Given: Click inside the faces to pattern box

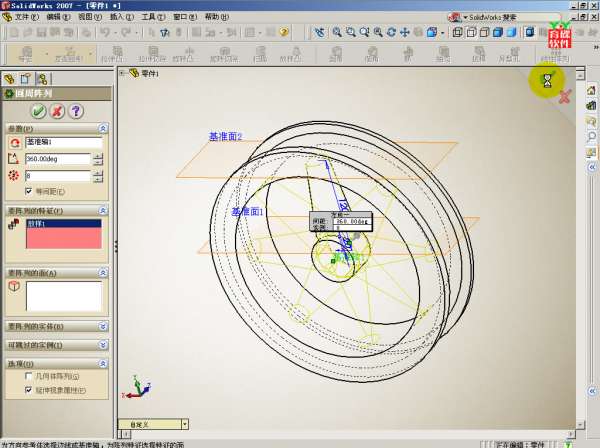Looking at the screenshot, I should point(63,295).
